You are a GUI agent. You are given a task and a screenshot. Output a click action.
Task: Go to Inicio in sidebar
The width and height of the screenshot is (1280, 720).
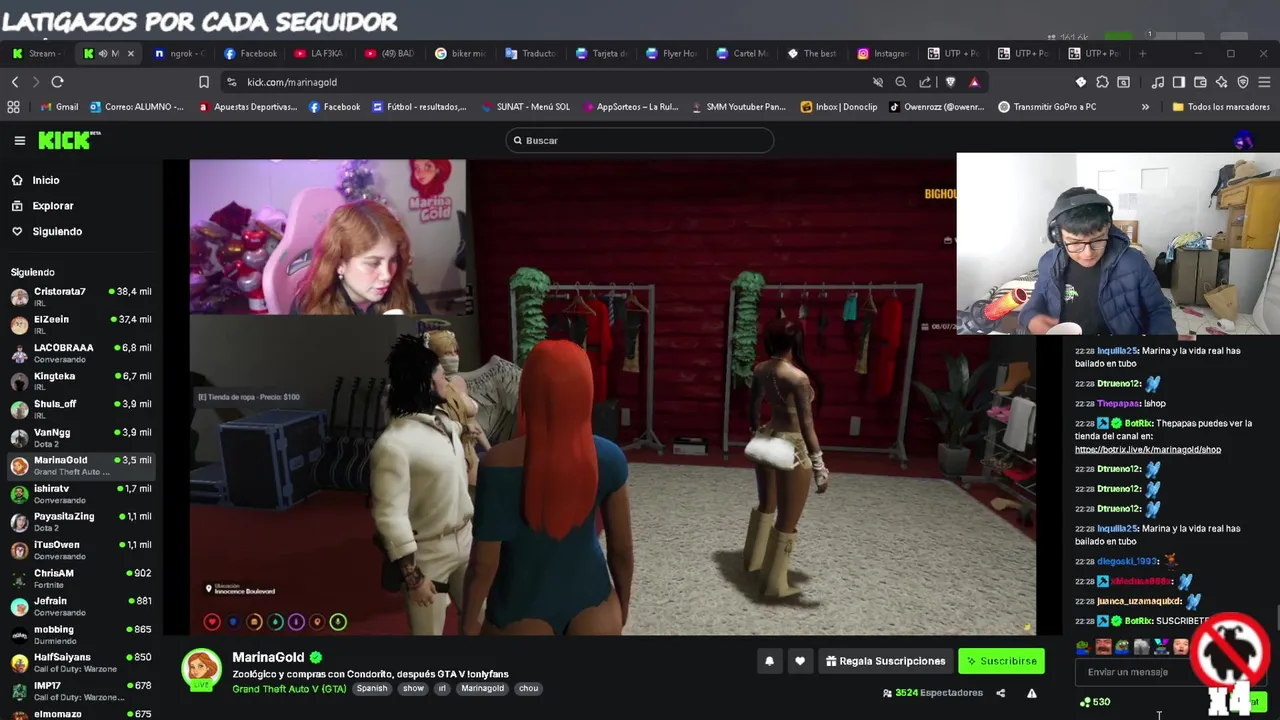click(45, 180)
